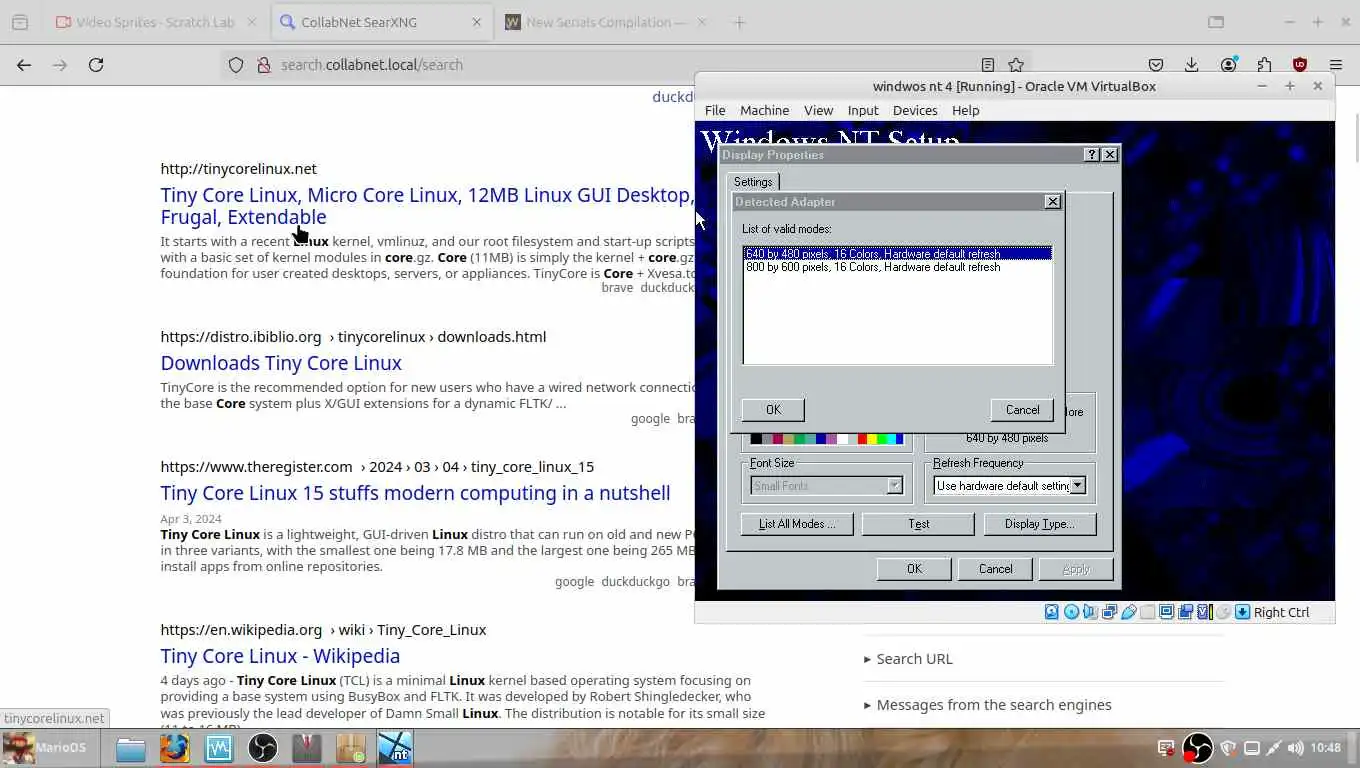Open the system monitor taskbar icon
Viewport: 1360px width, 768px height.
(x=219, y=748)
